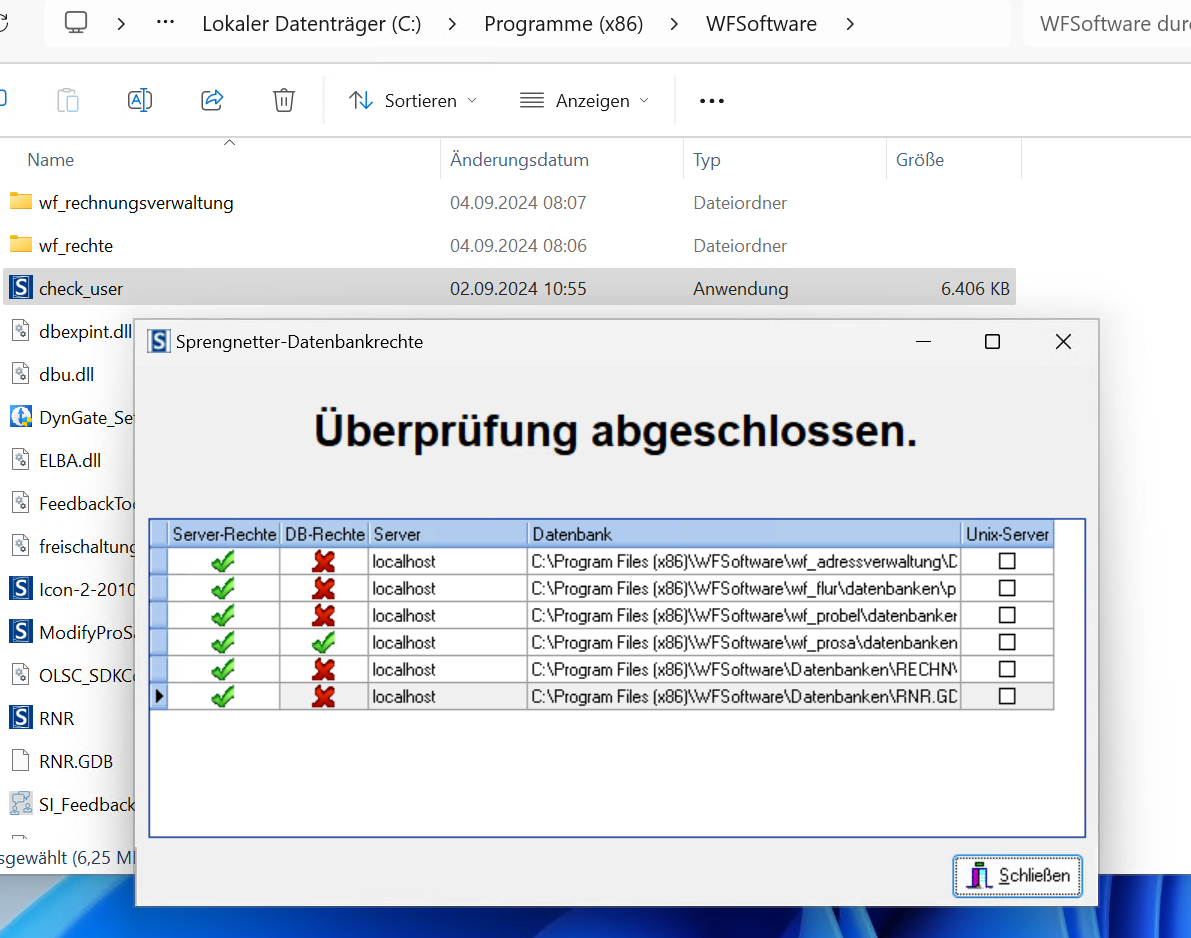Screen dimensions: 1191x938
Task: Click localhost cell in wf_probel row
Action: pyautogui.click(x=447, y=615)
